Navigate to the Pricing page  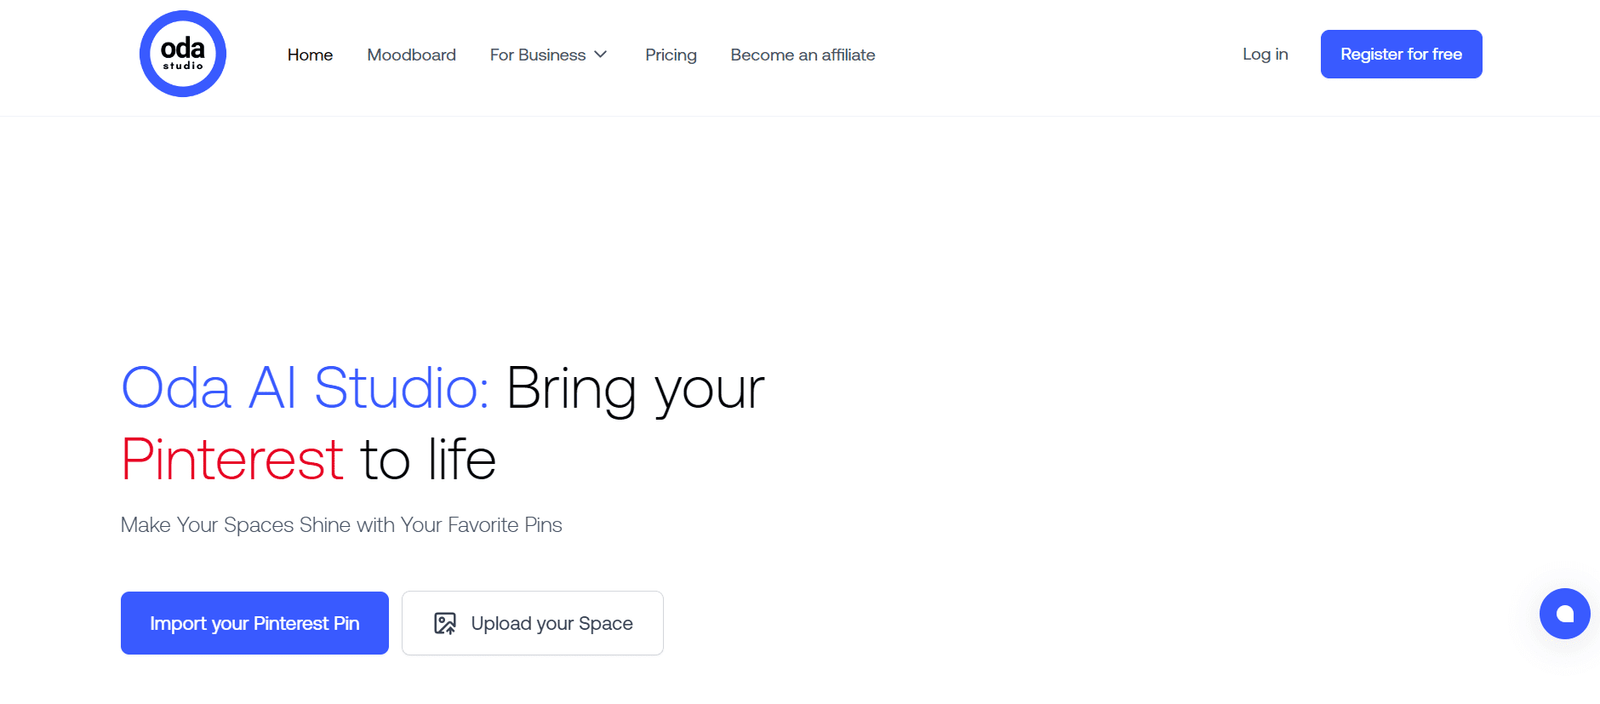click(x=670, y=55)
